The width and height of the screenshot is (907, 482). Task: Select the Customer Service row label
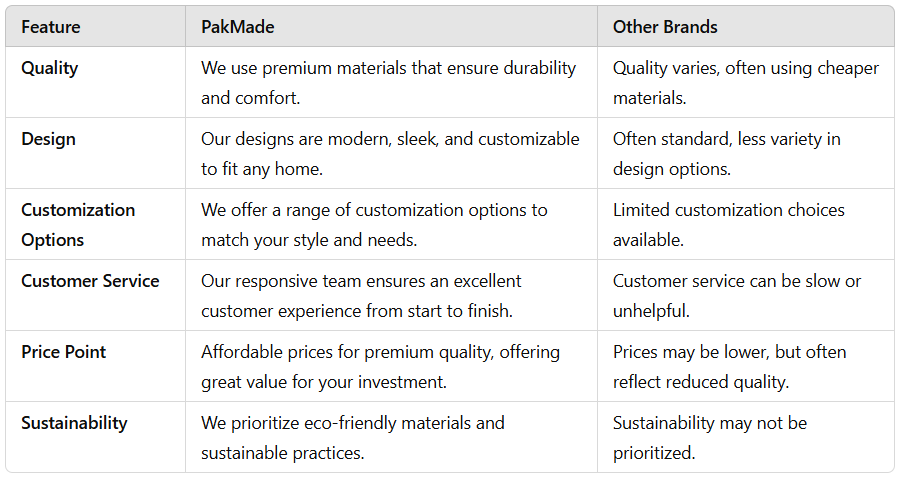click(x=90, y=281)
